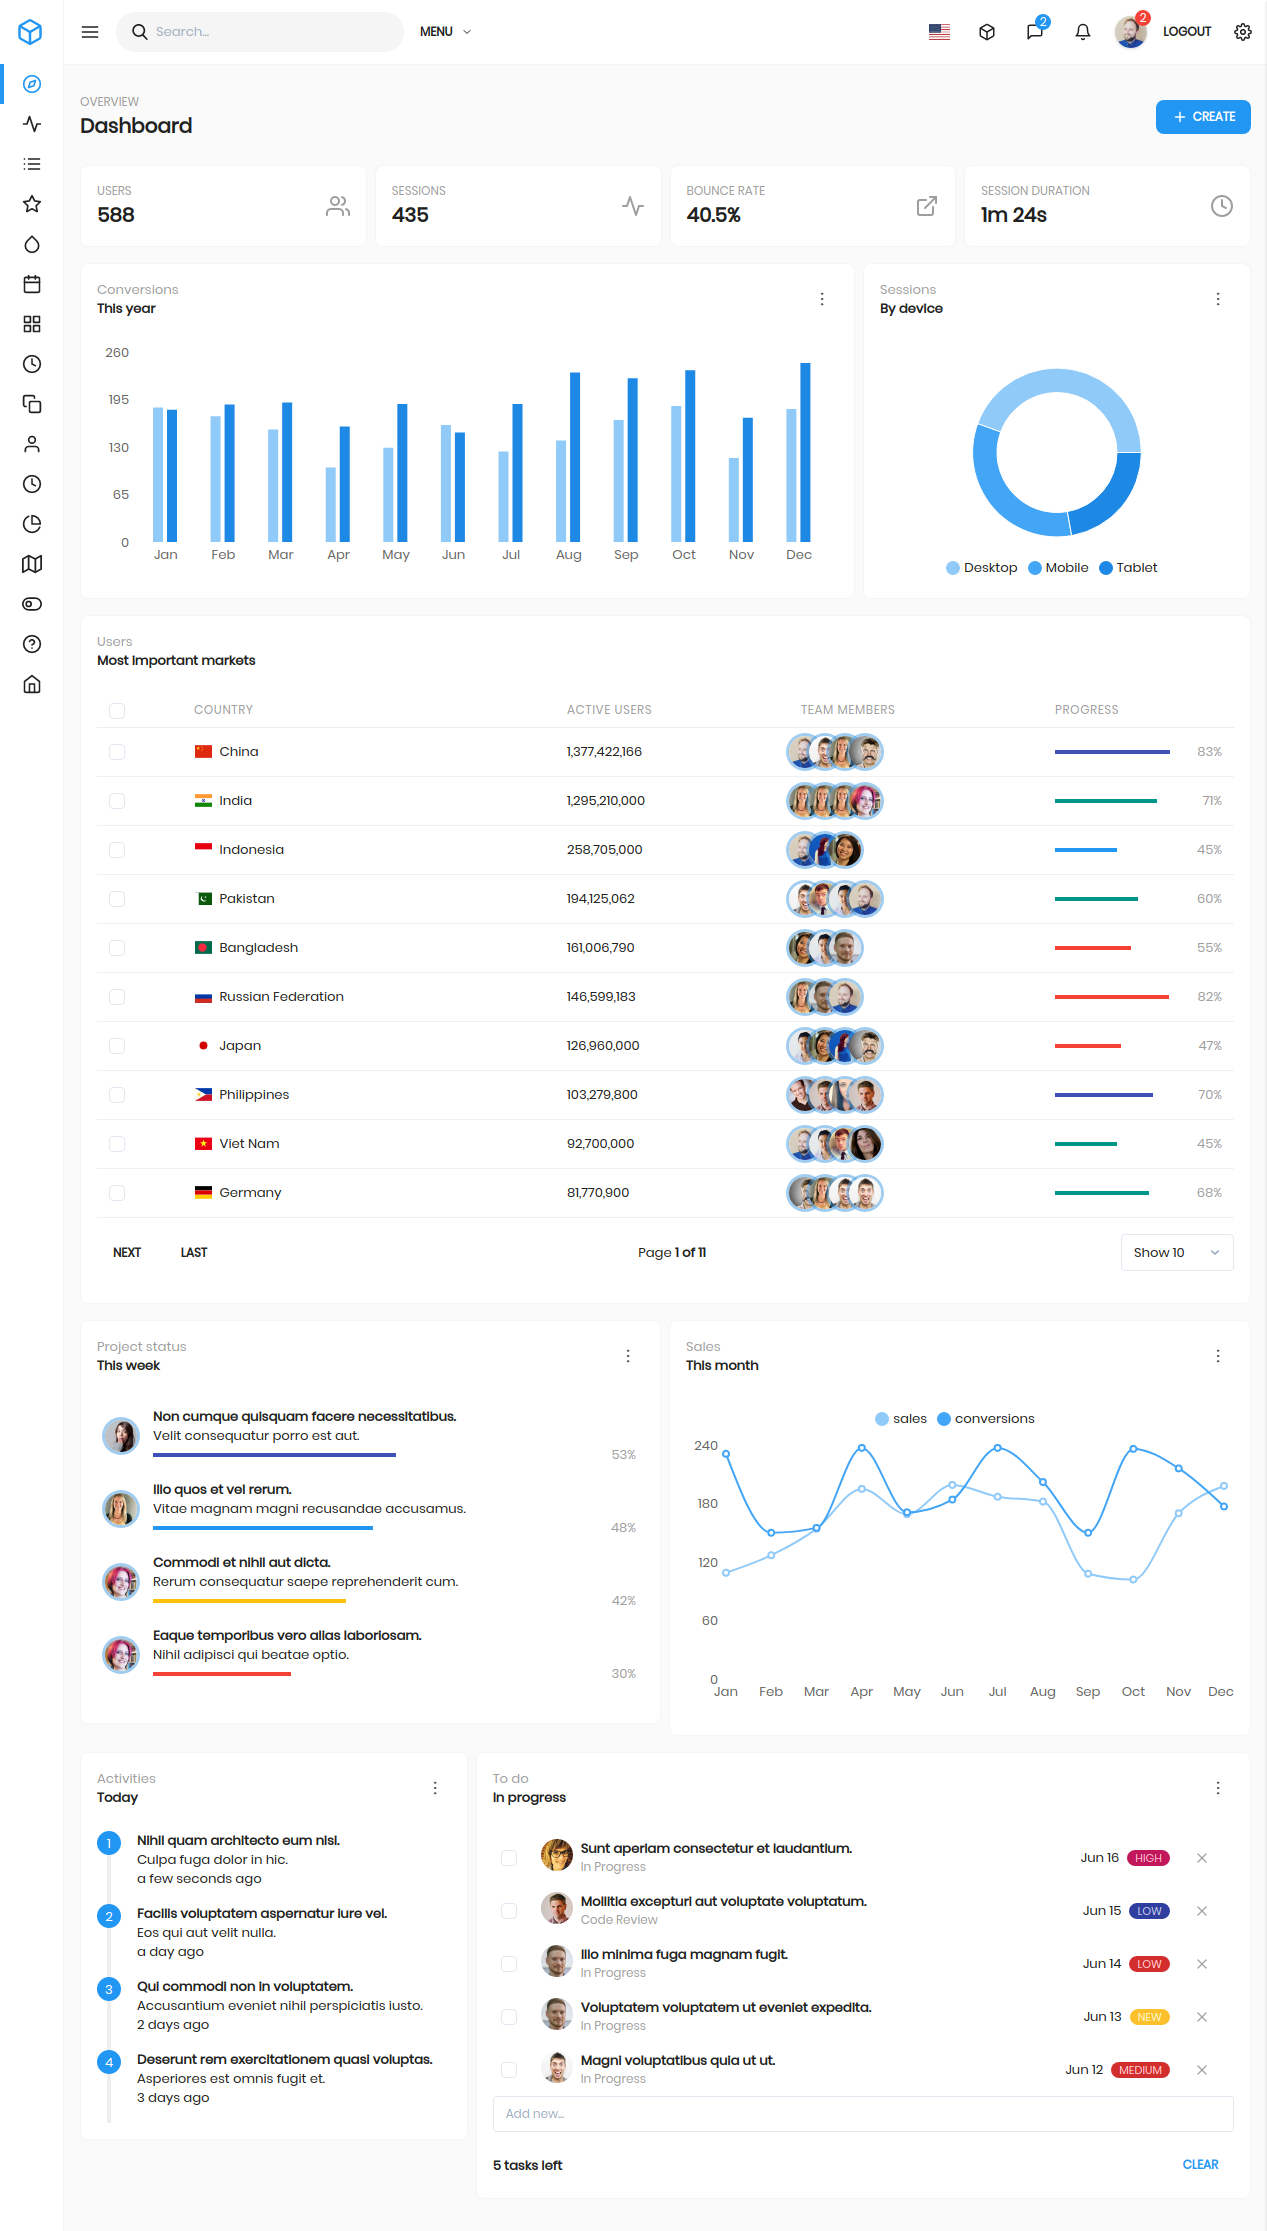This screenshot has width=1267, height=2231.
Task: Open the list sidebar icon
Action: point(32,164)
